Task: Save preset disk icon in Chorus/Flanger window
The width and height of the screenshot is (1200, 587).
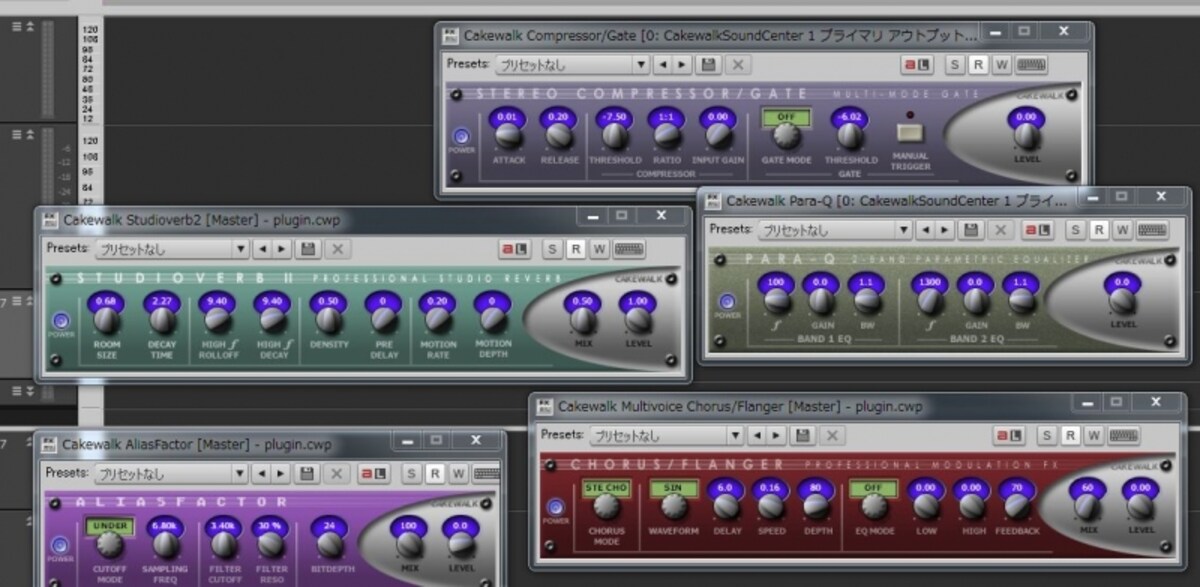Action: point(802,436)
